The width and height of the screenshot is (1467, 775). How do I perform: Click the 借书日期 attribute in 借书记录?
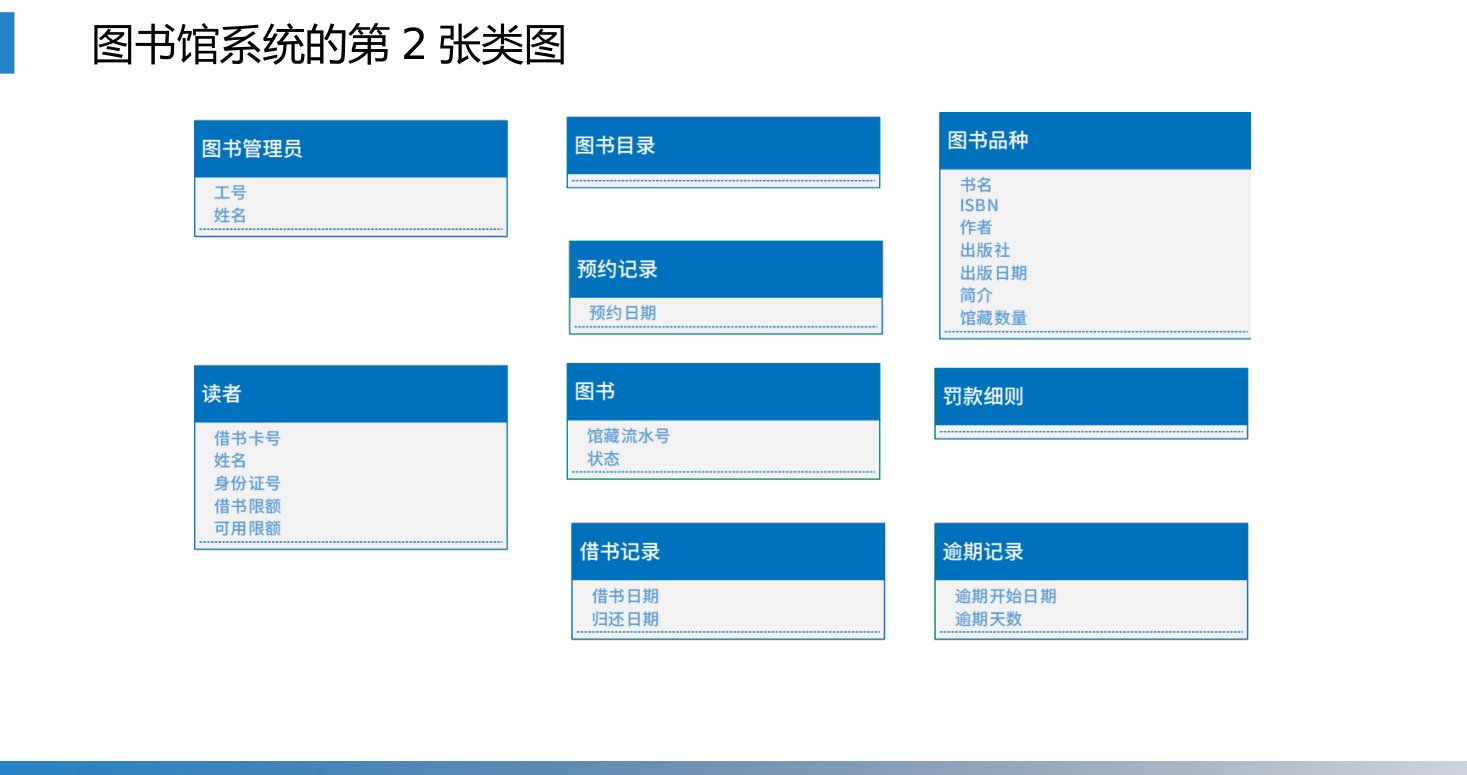tap(625, 596)
